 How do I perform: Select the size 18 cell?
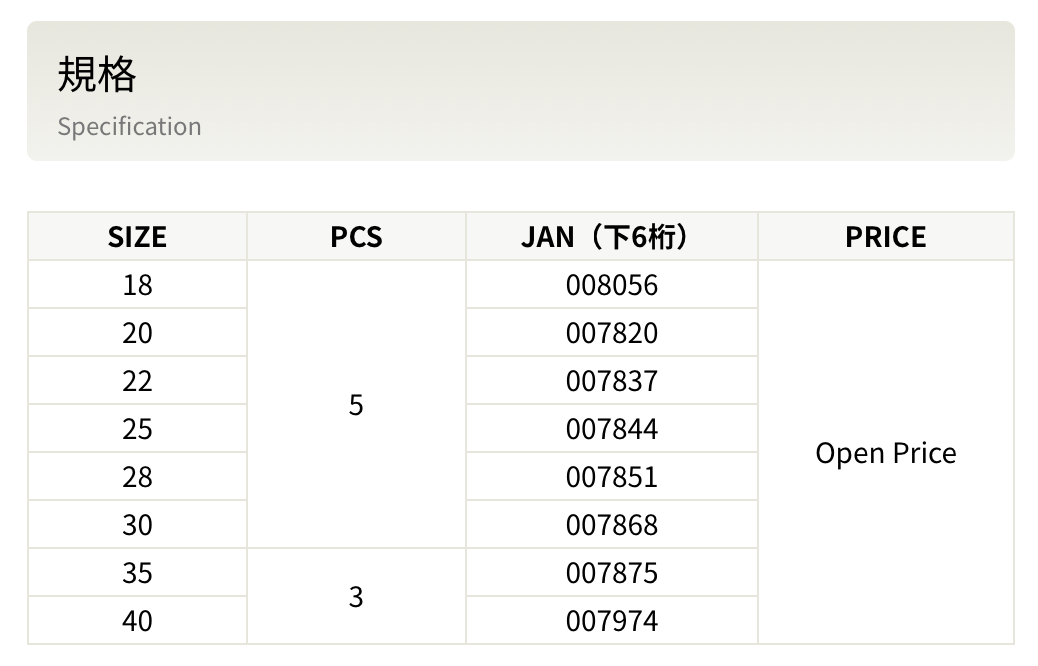137,285
